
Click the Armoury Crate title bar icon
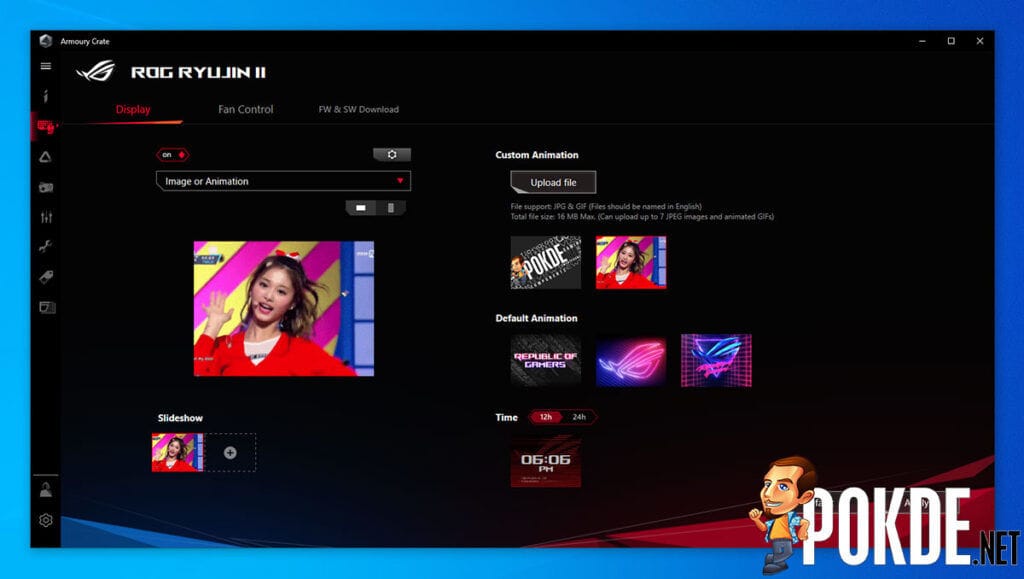(x=45, y=41)
